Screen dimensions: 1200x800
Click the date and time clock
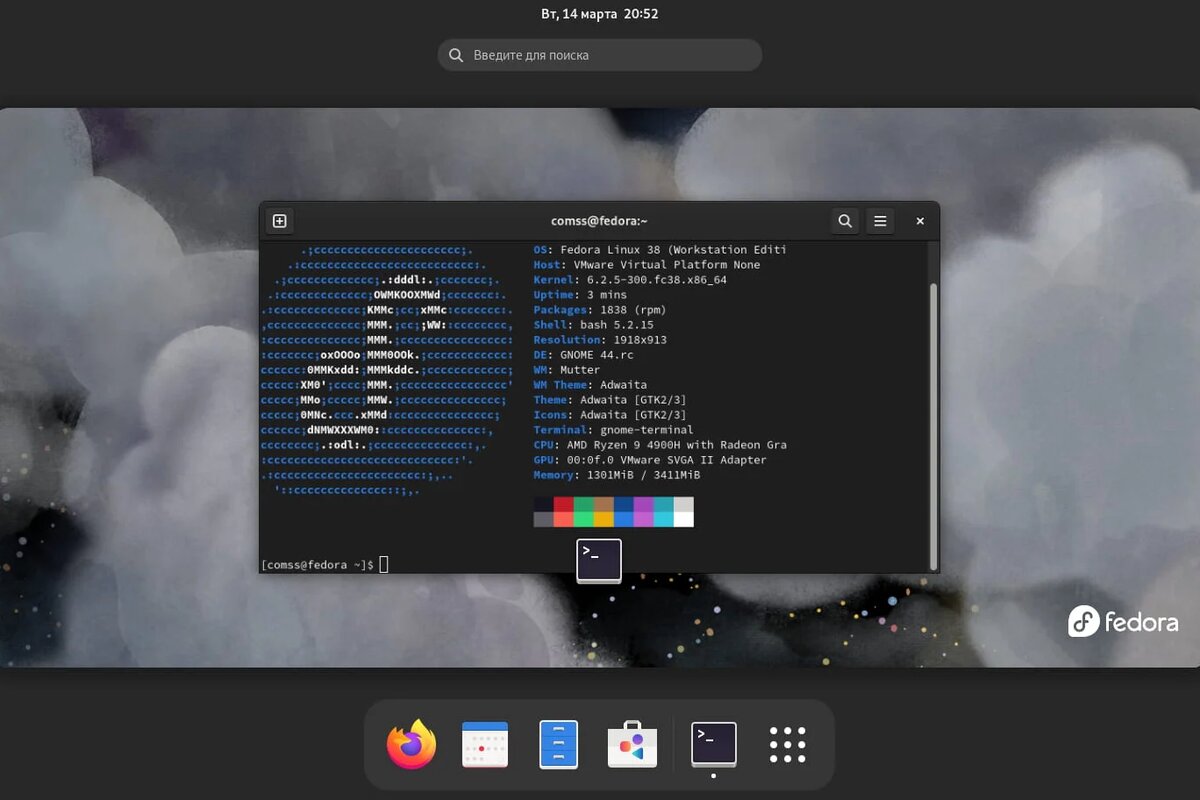click(600, 14)
